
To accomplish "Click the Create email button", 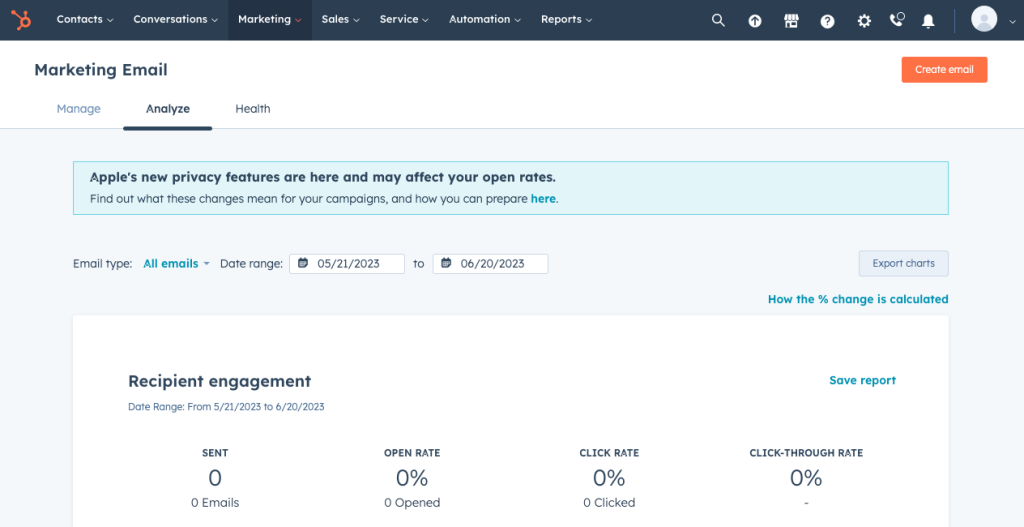I will point(944,70).
